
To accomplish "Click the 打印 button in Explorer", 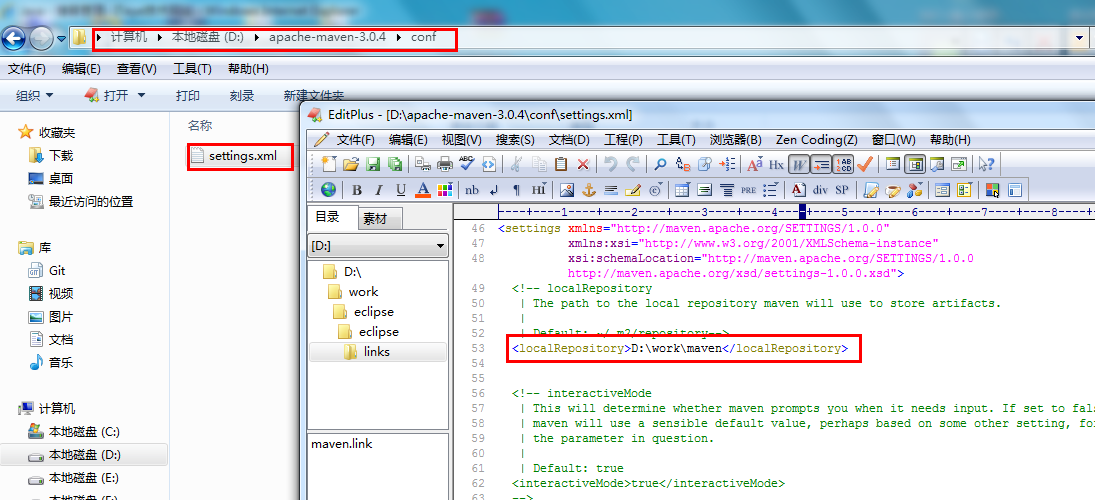I will [x=188, y=96].
